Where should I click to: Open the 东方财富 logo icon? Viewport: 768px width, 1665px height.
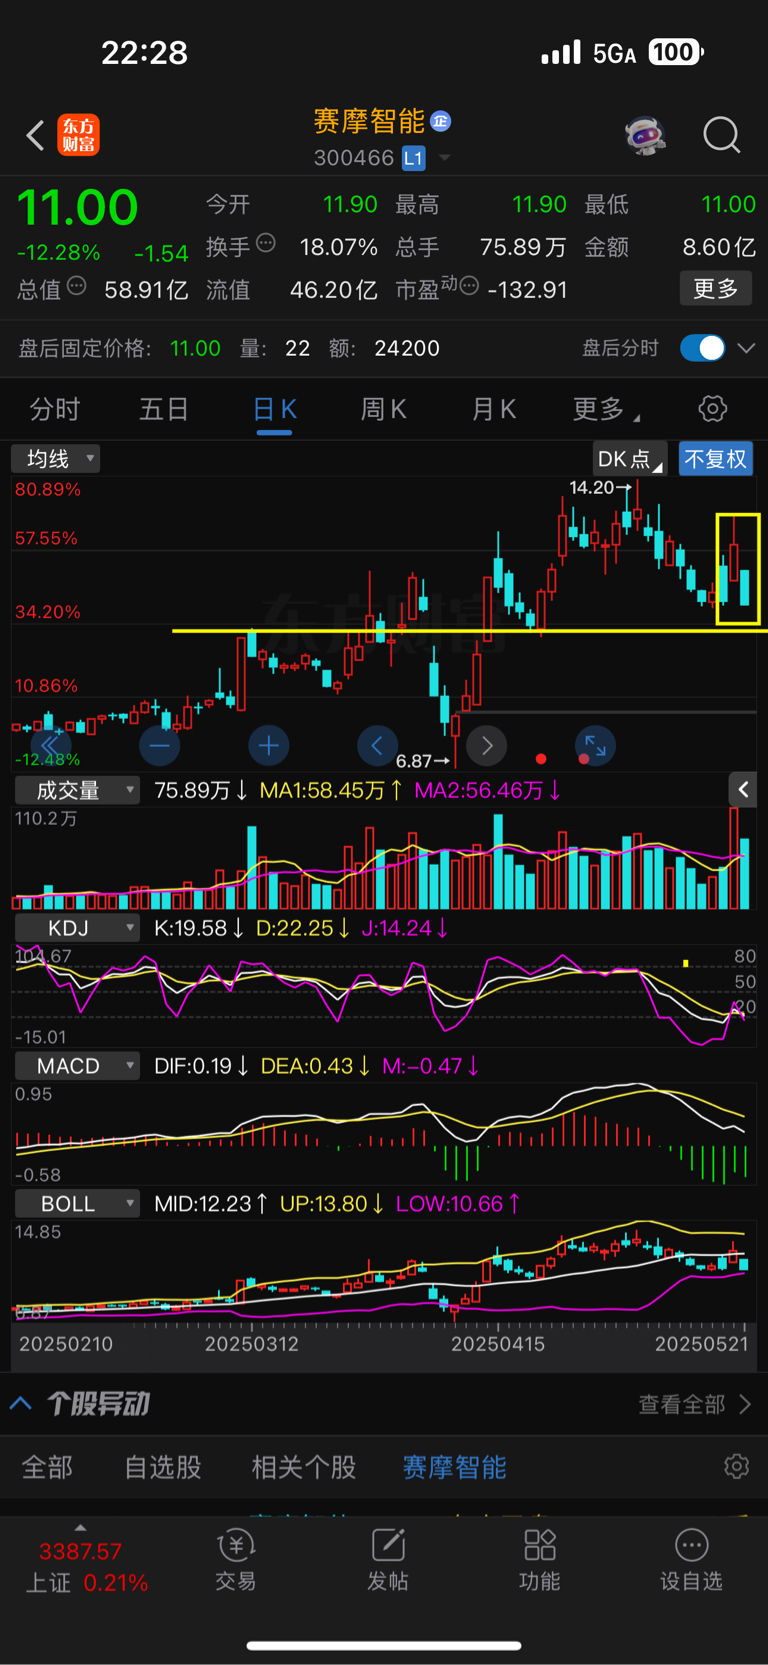click(78, 135)
